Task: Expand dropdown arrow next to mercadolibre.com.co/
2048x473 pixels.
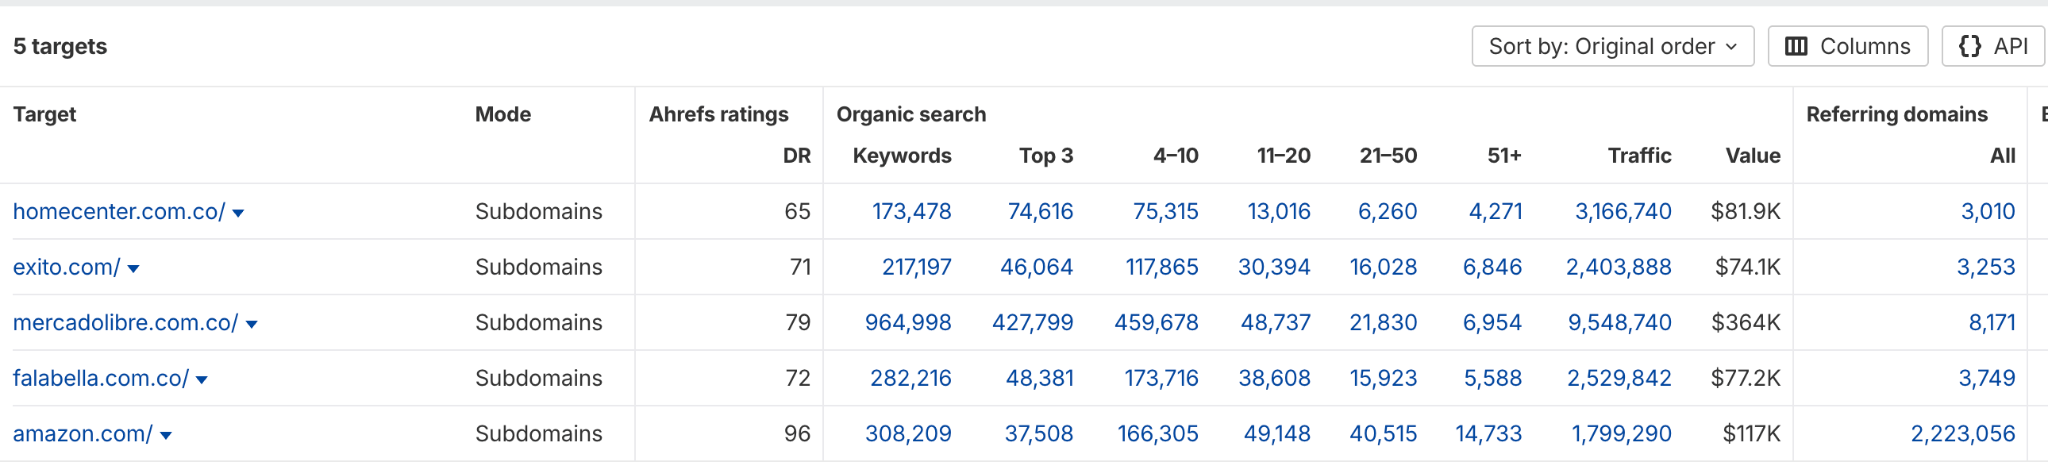Action: click(251, 324)
